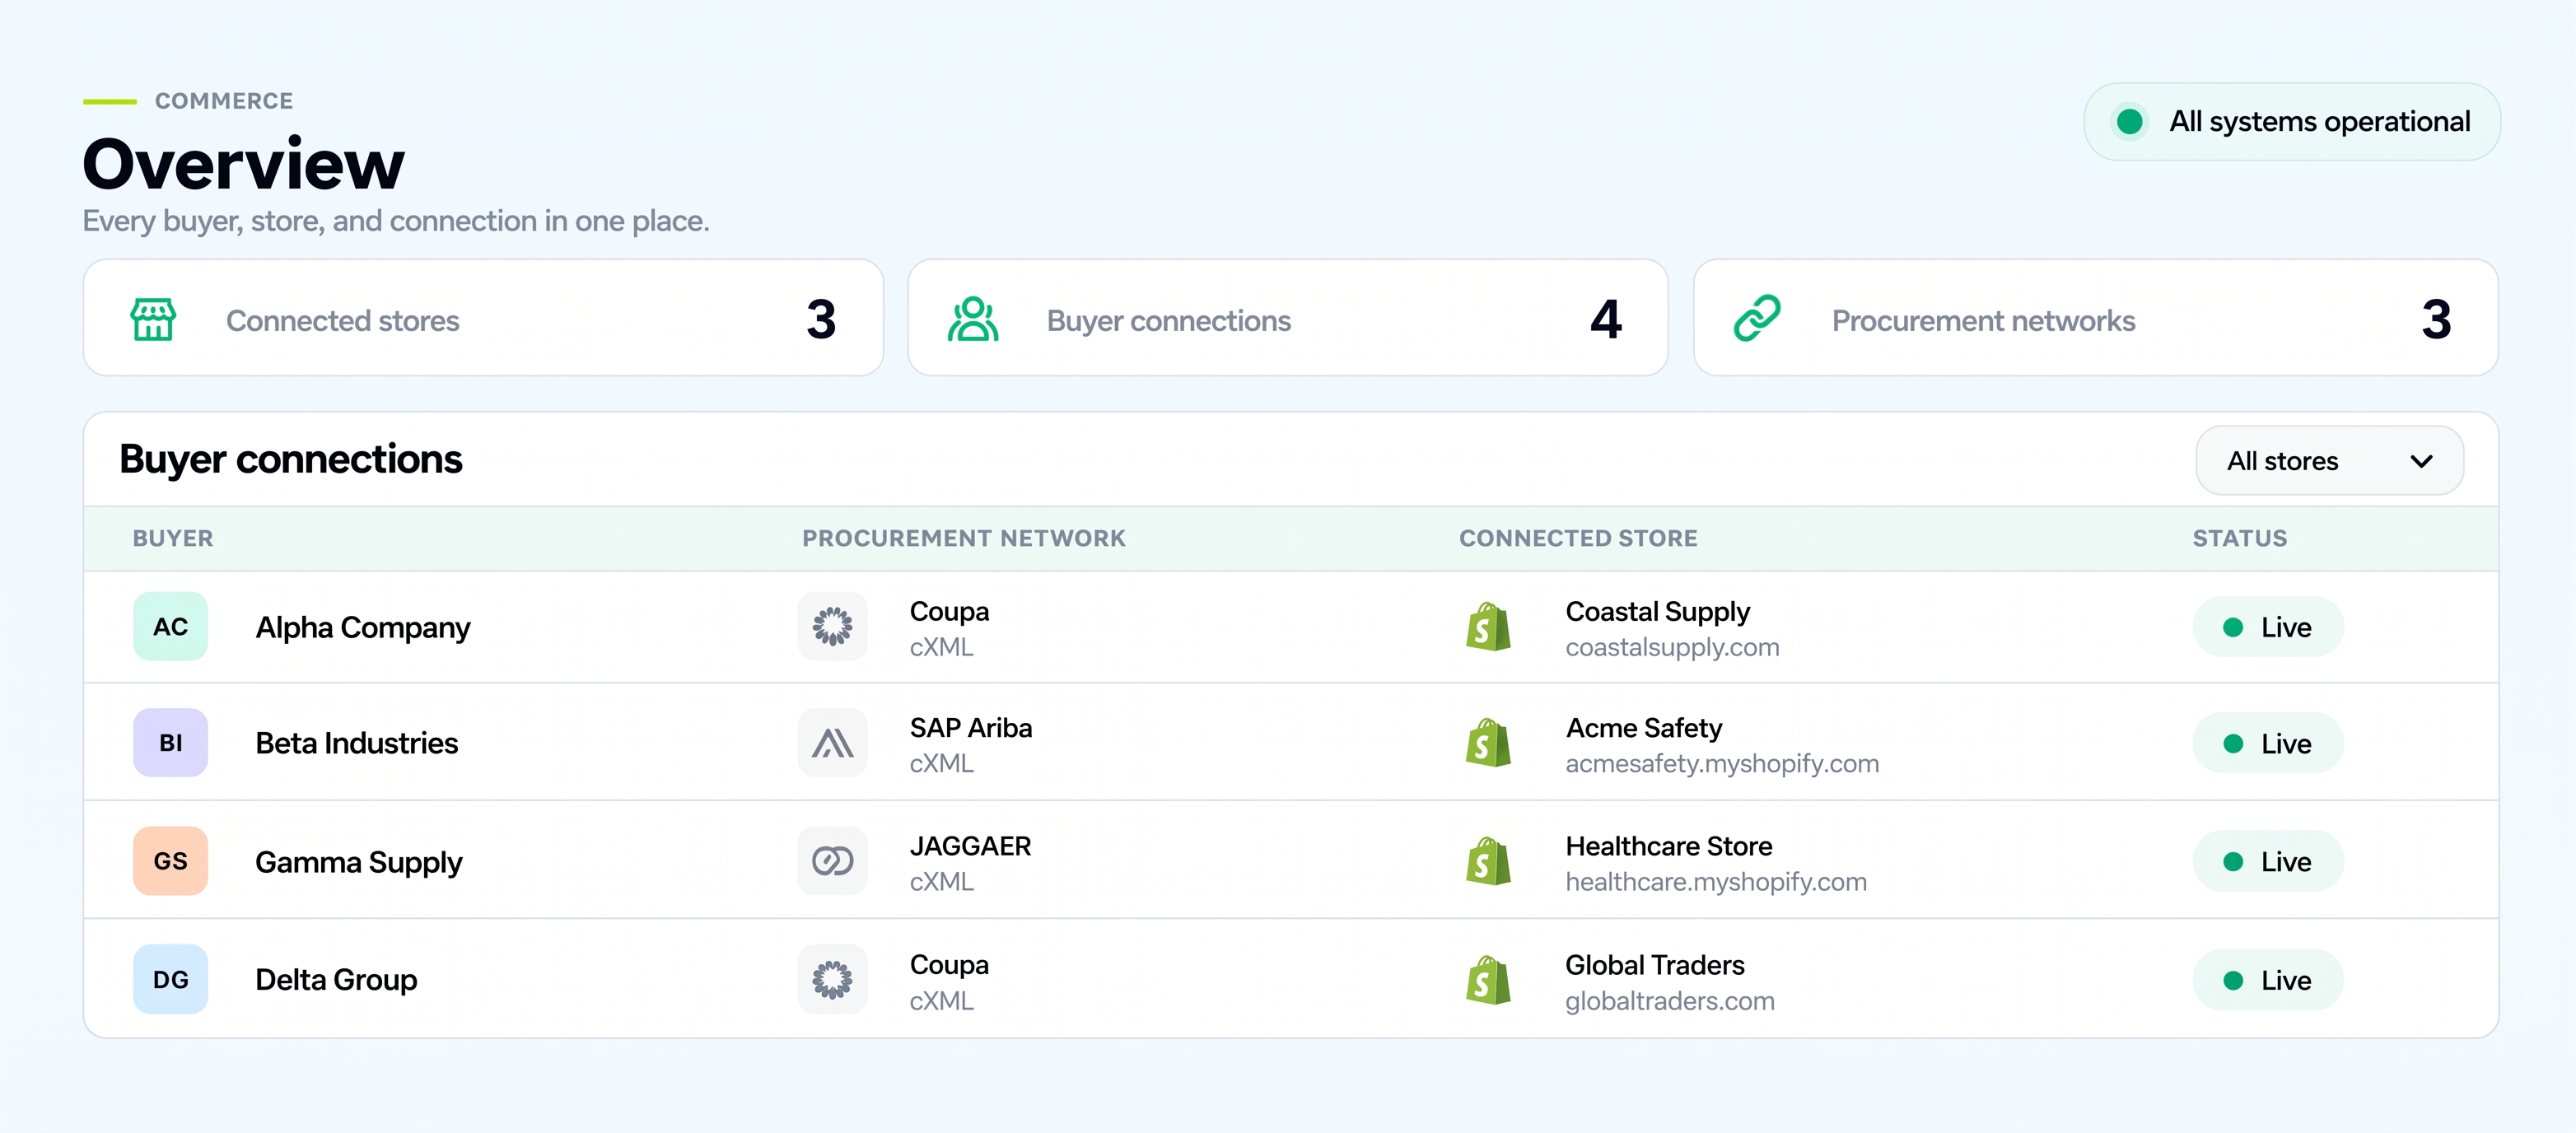2576x1133 pixels.
Task: Click the Live status of Alpha Company
Action: tap(2267, 628)
